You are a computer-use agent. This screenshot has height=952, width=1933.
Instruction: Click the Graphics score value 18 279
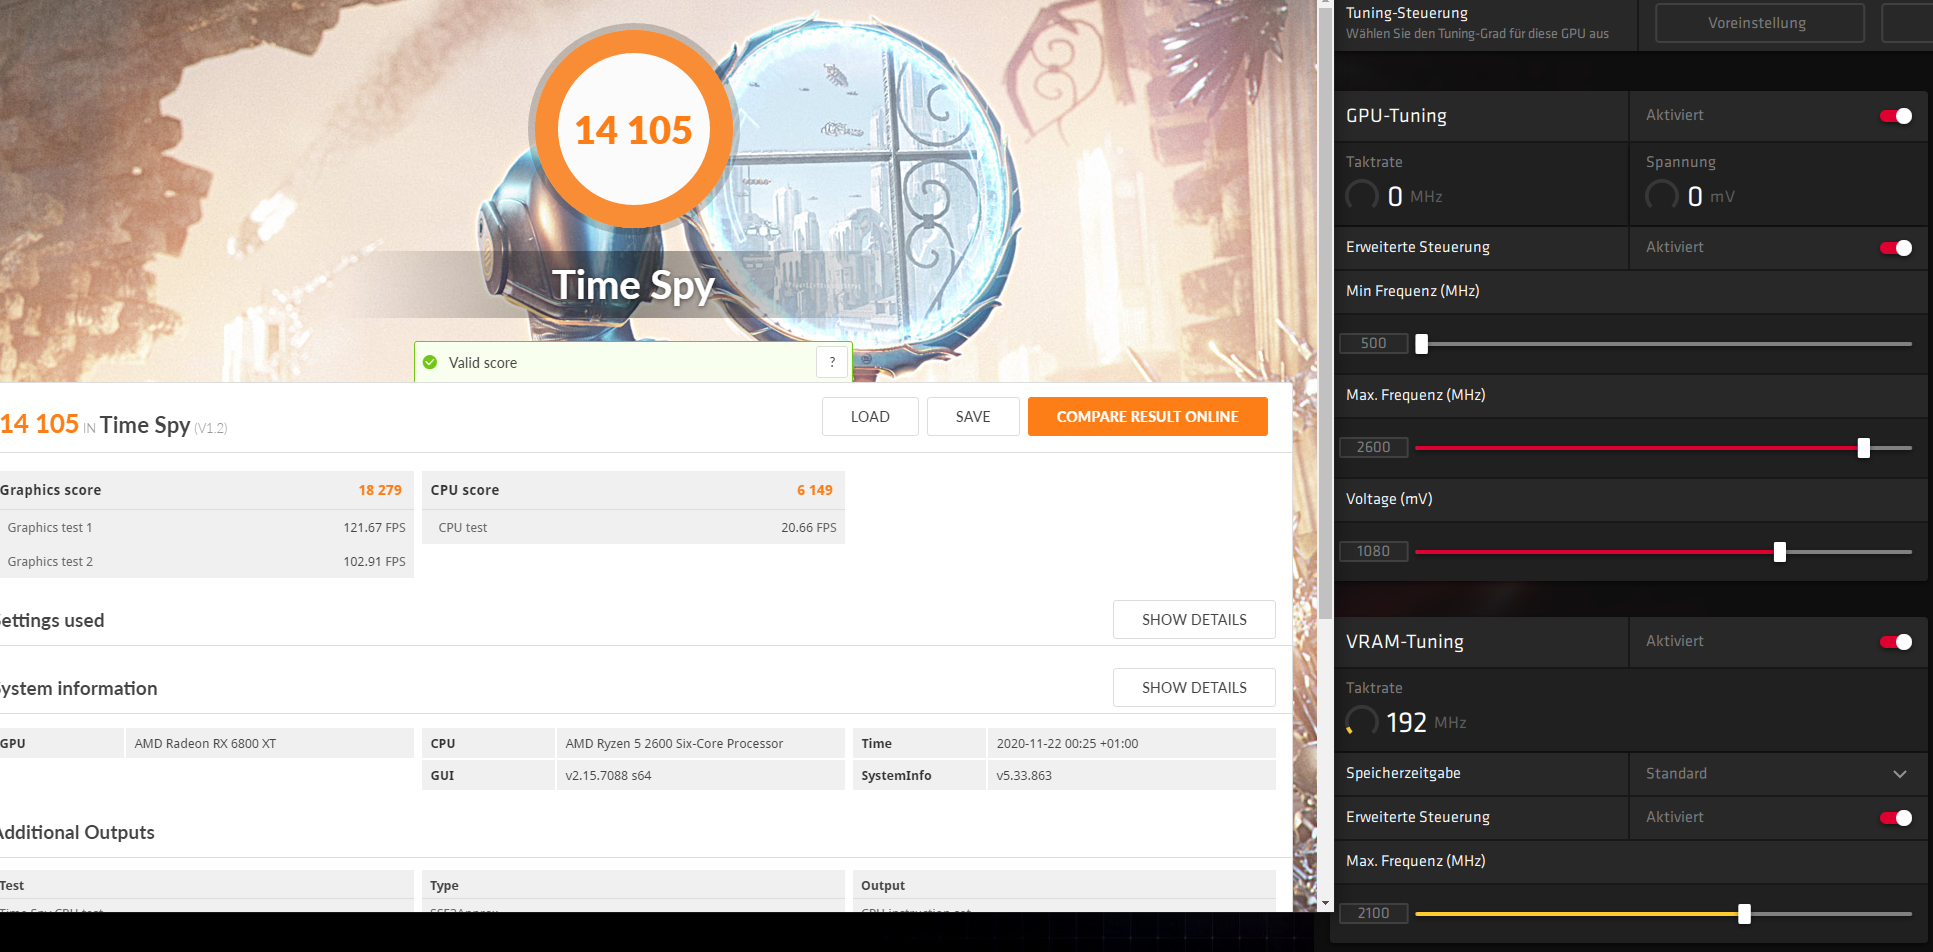point(380,490)
